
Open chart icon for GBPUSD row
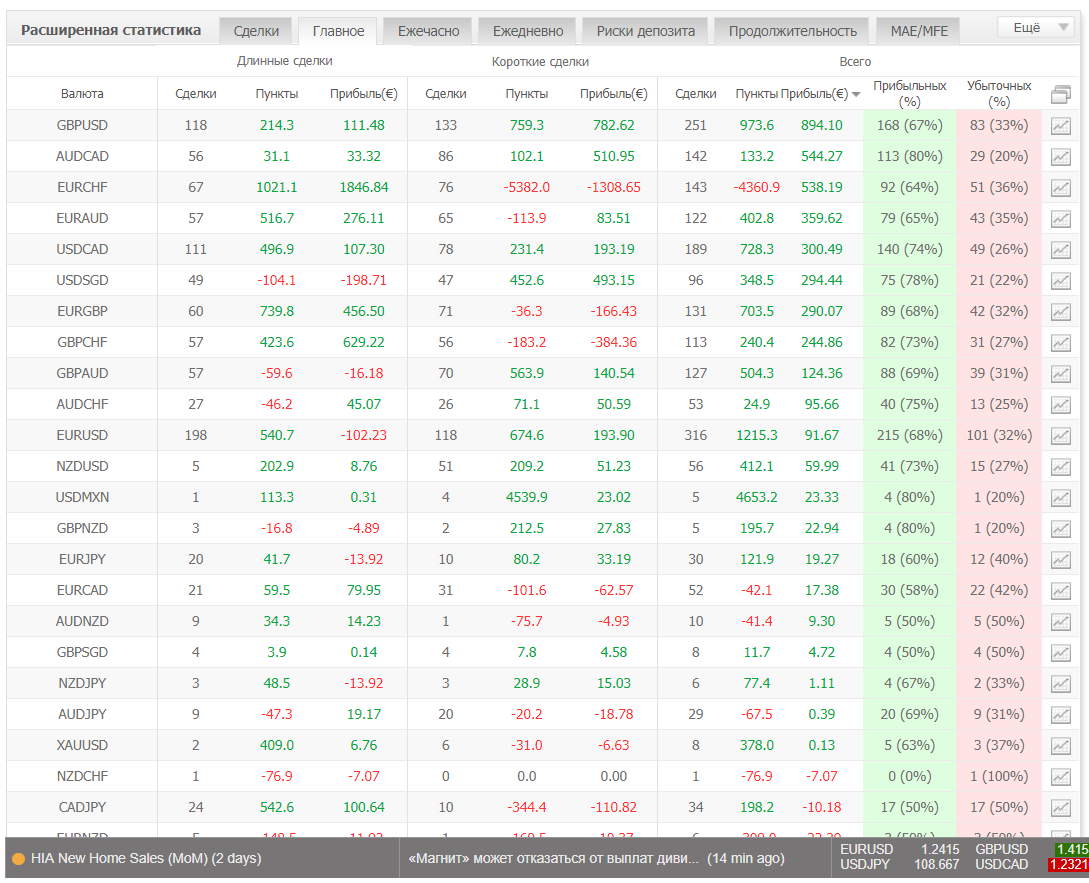tap(1060, 126)
